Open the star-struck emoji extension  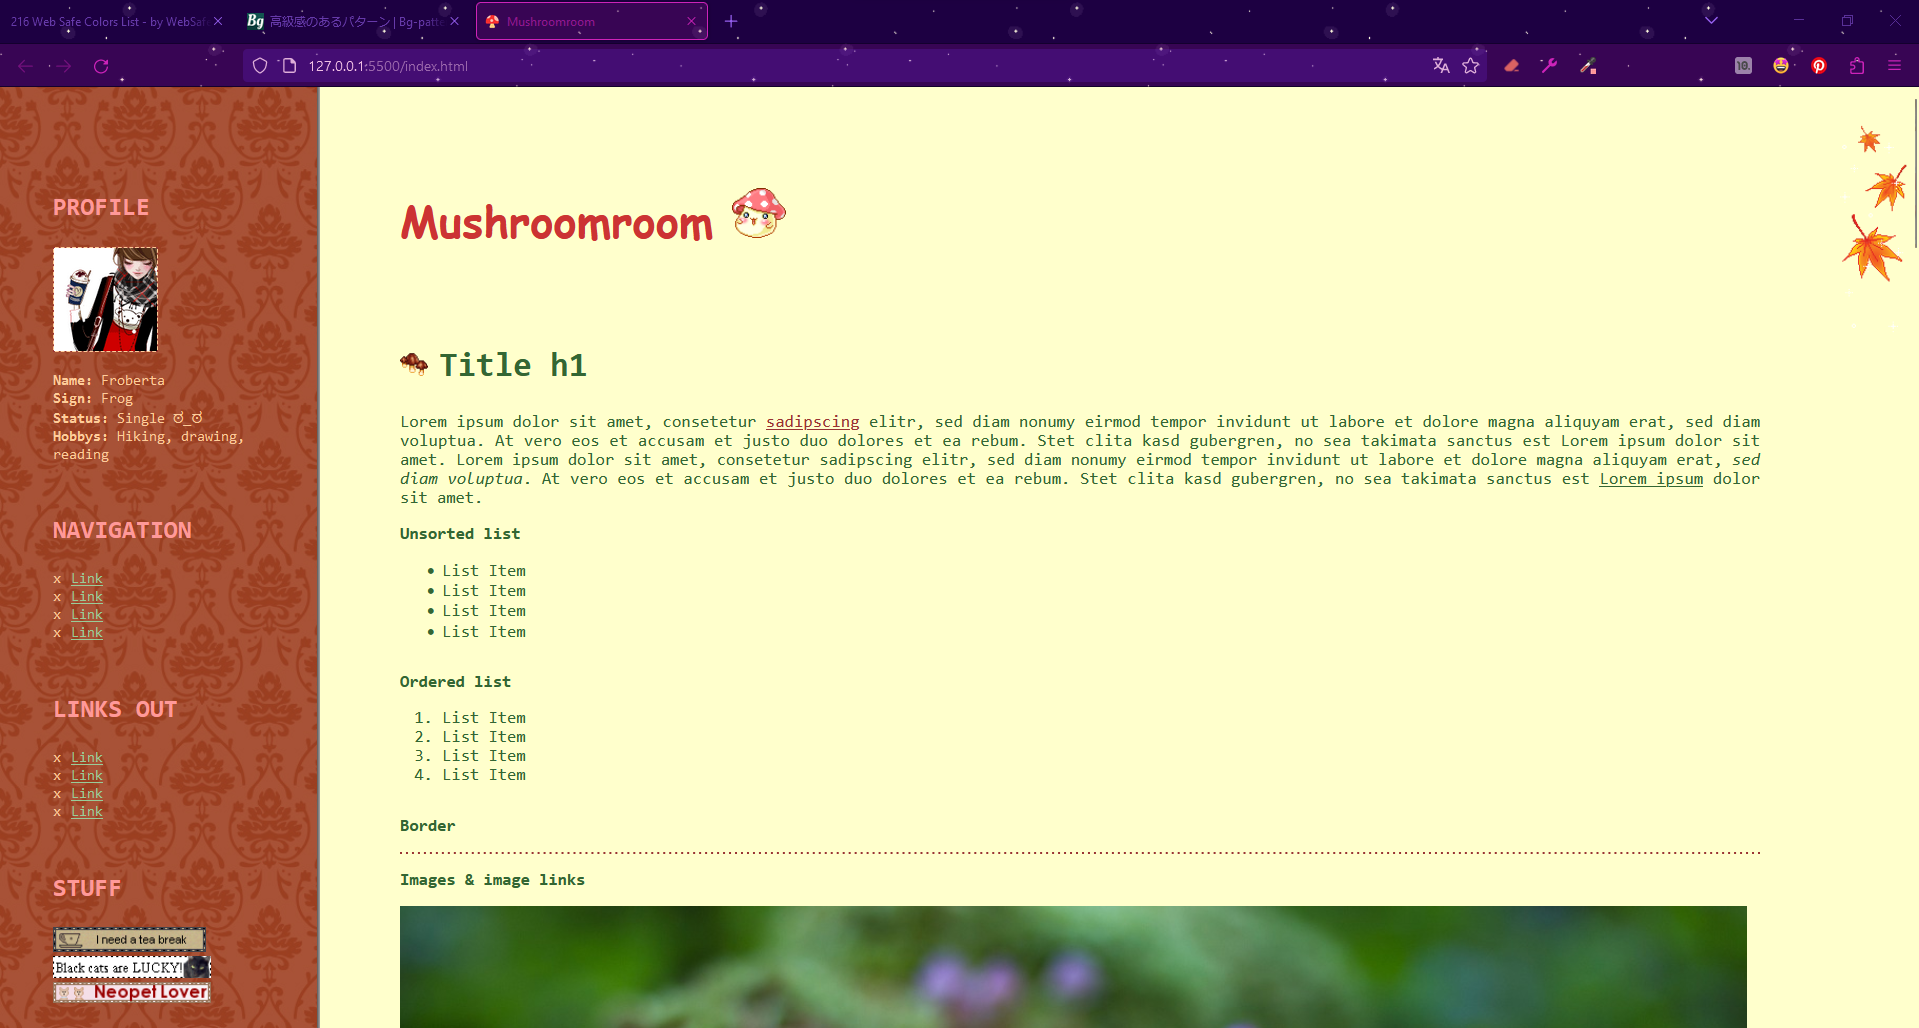(x=1780, y=65)
